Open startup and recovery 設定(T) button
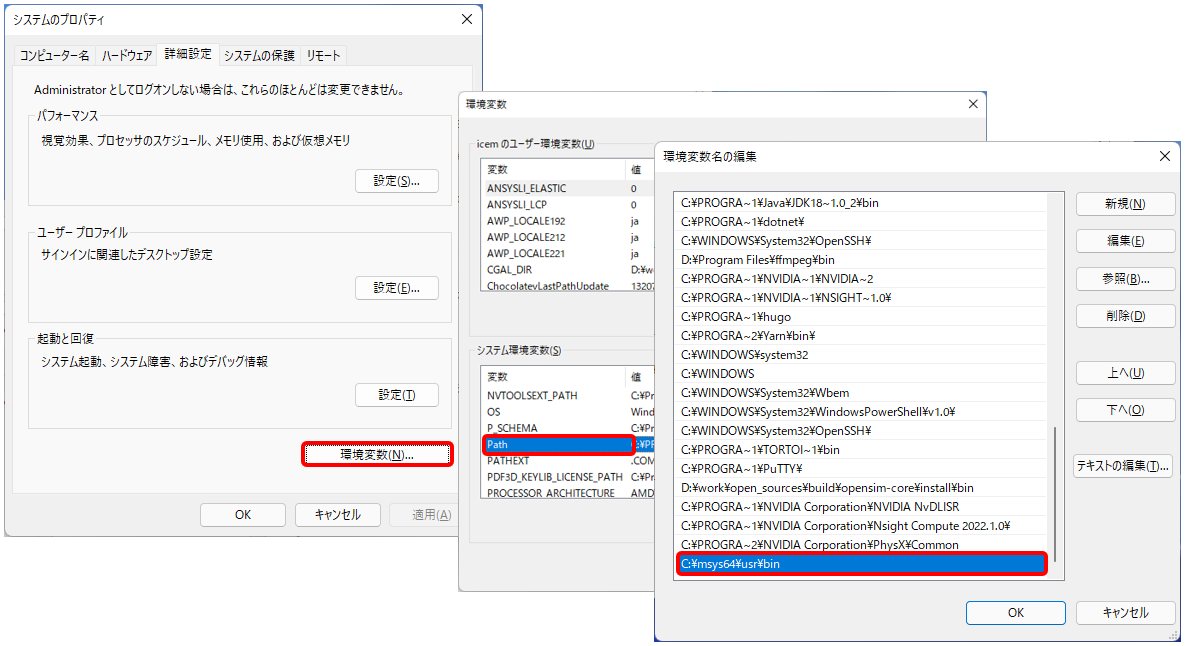The width and height of the screenshot is (1186, 646). [x=397, y=395]
